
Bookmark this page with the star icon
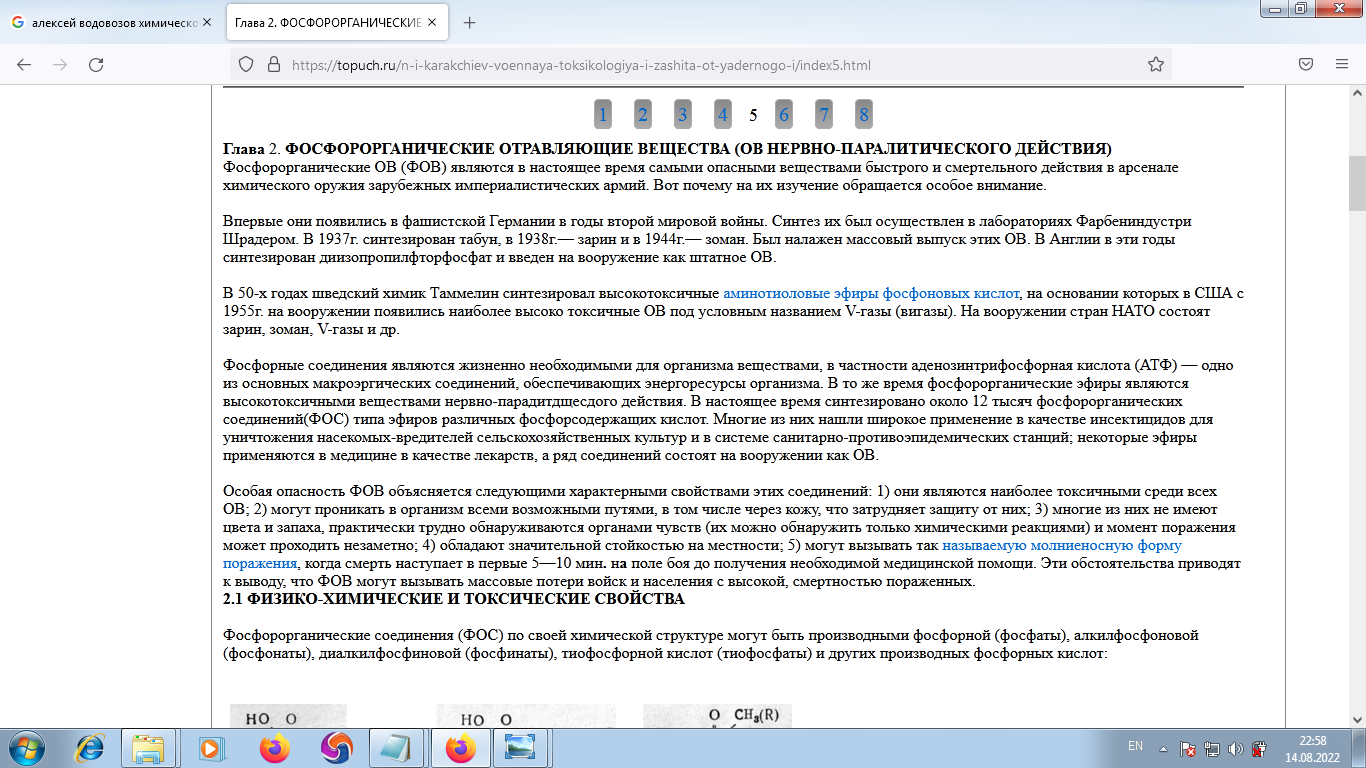tap(1155, 64)
